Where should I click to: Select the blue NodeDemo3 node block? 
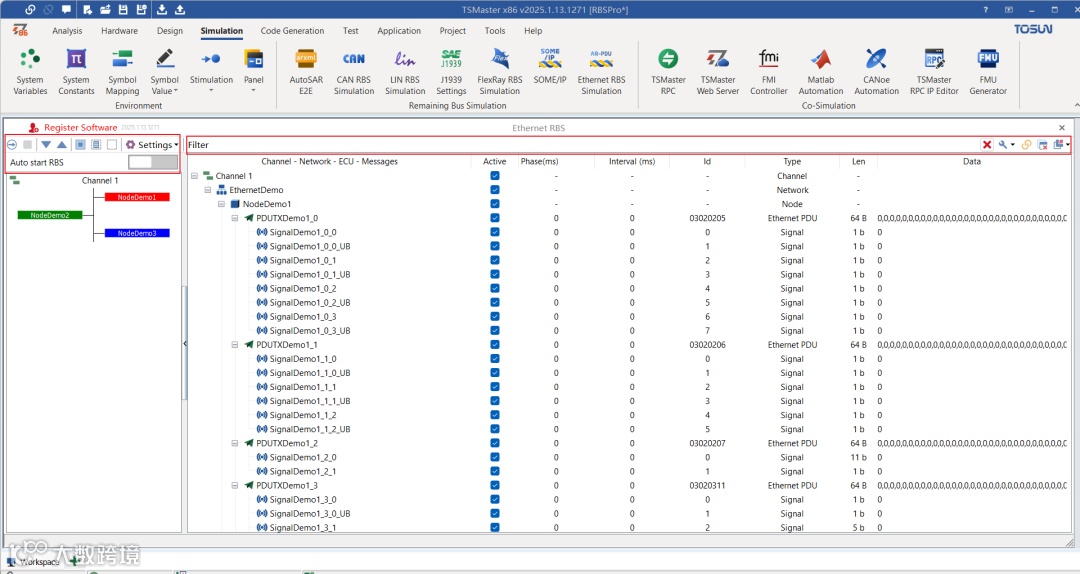pos(136,233)
